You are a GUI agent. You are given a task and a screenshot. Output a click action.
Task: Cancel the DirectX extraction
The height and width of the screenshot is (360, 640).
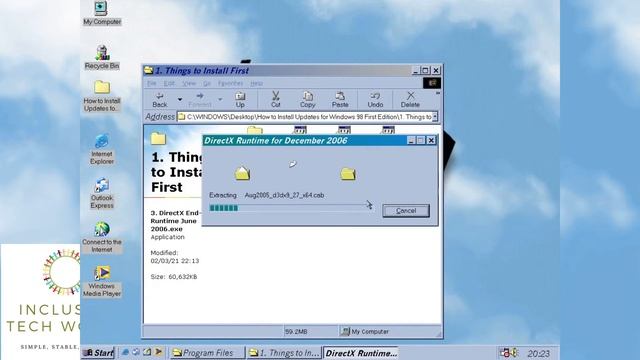[x=406, y=211]
